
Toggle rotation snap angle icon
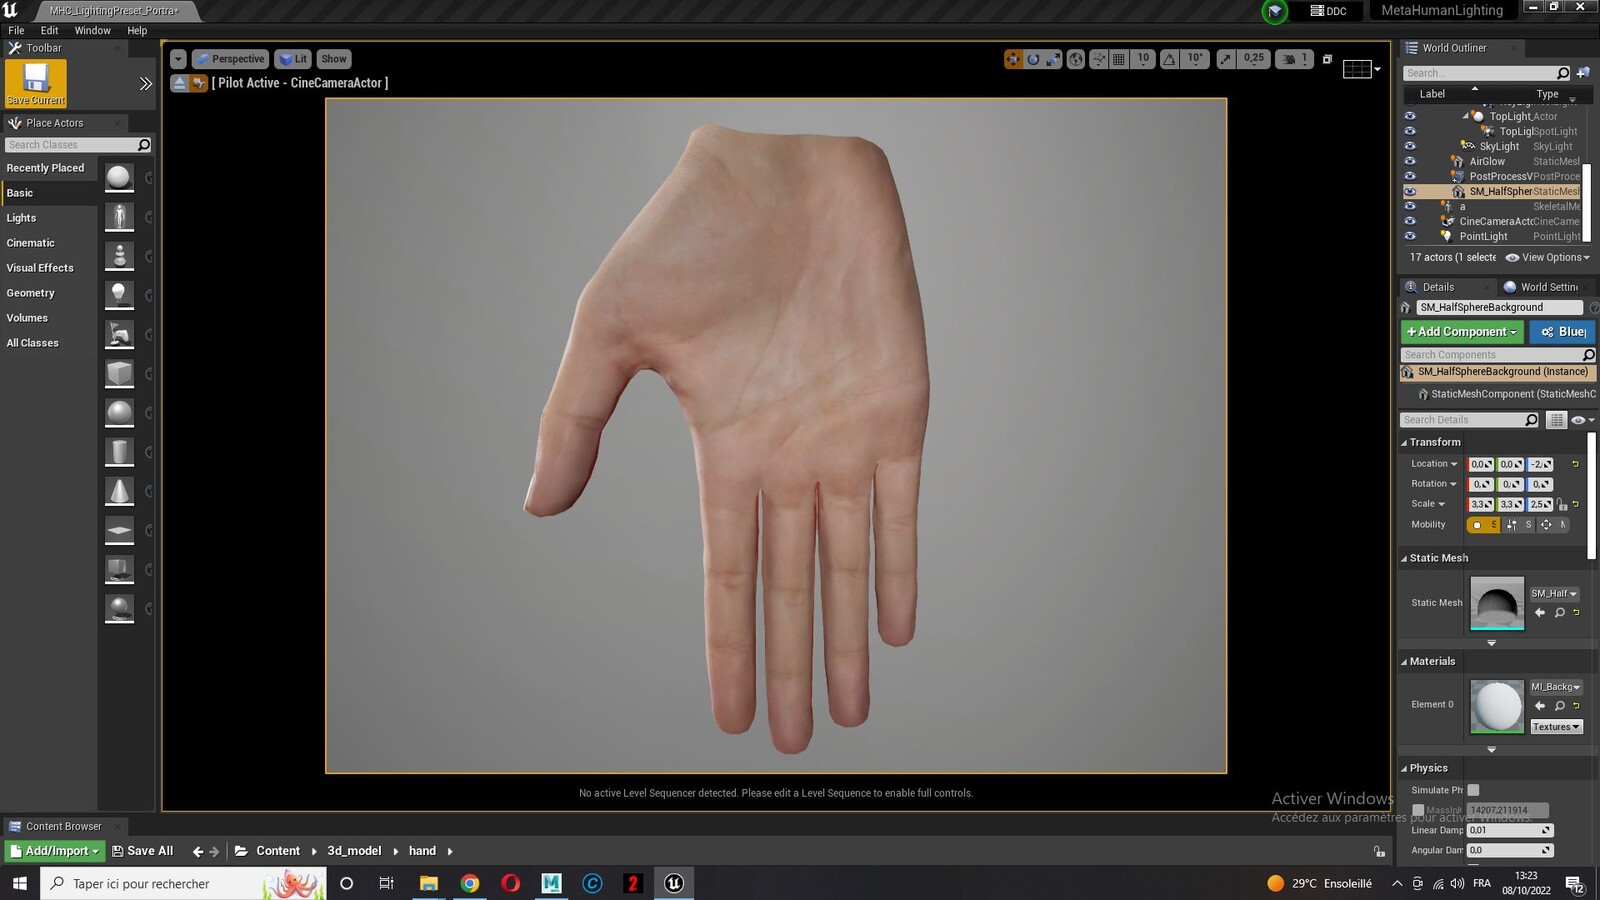pos(1168,59)
